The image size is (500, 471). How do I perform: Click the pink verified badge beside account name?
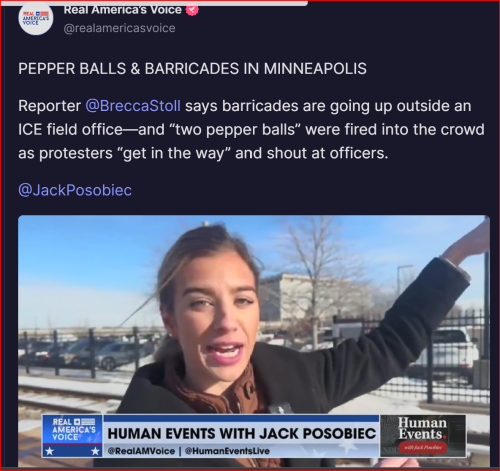[192, 10]
